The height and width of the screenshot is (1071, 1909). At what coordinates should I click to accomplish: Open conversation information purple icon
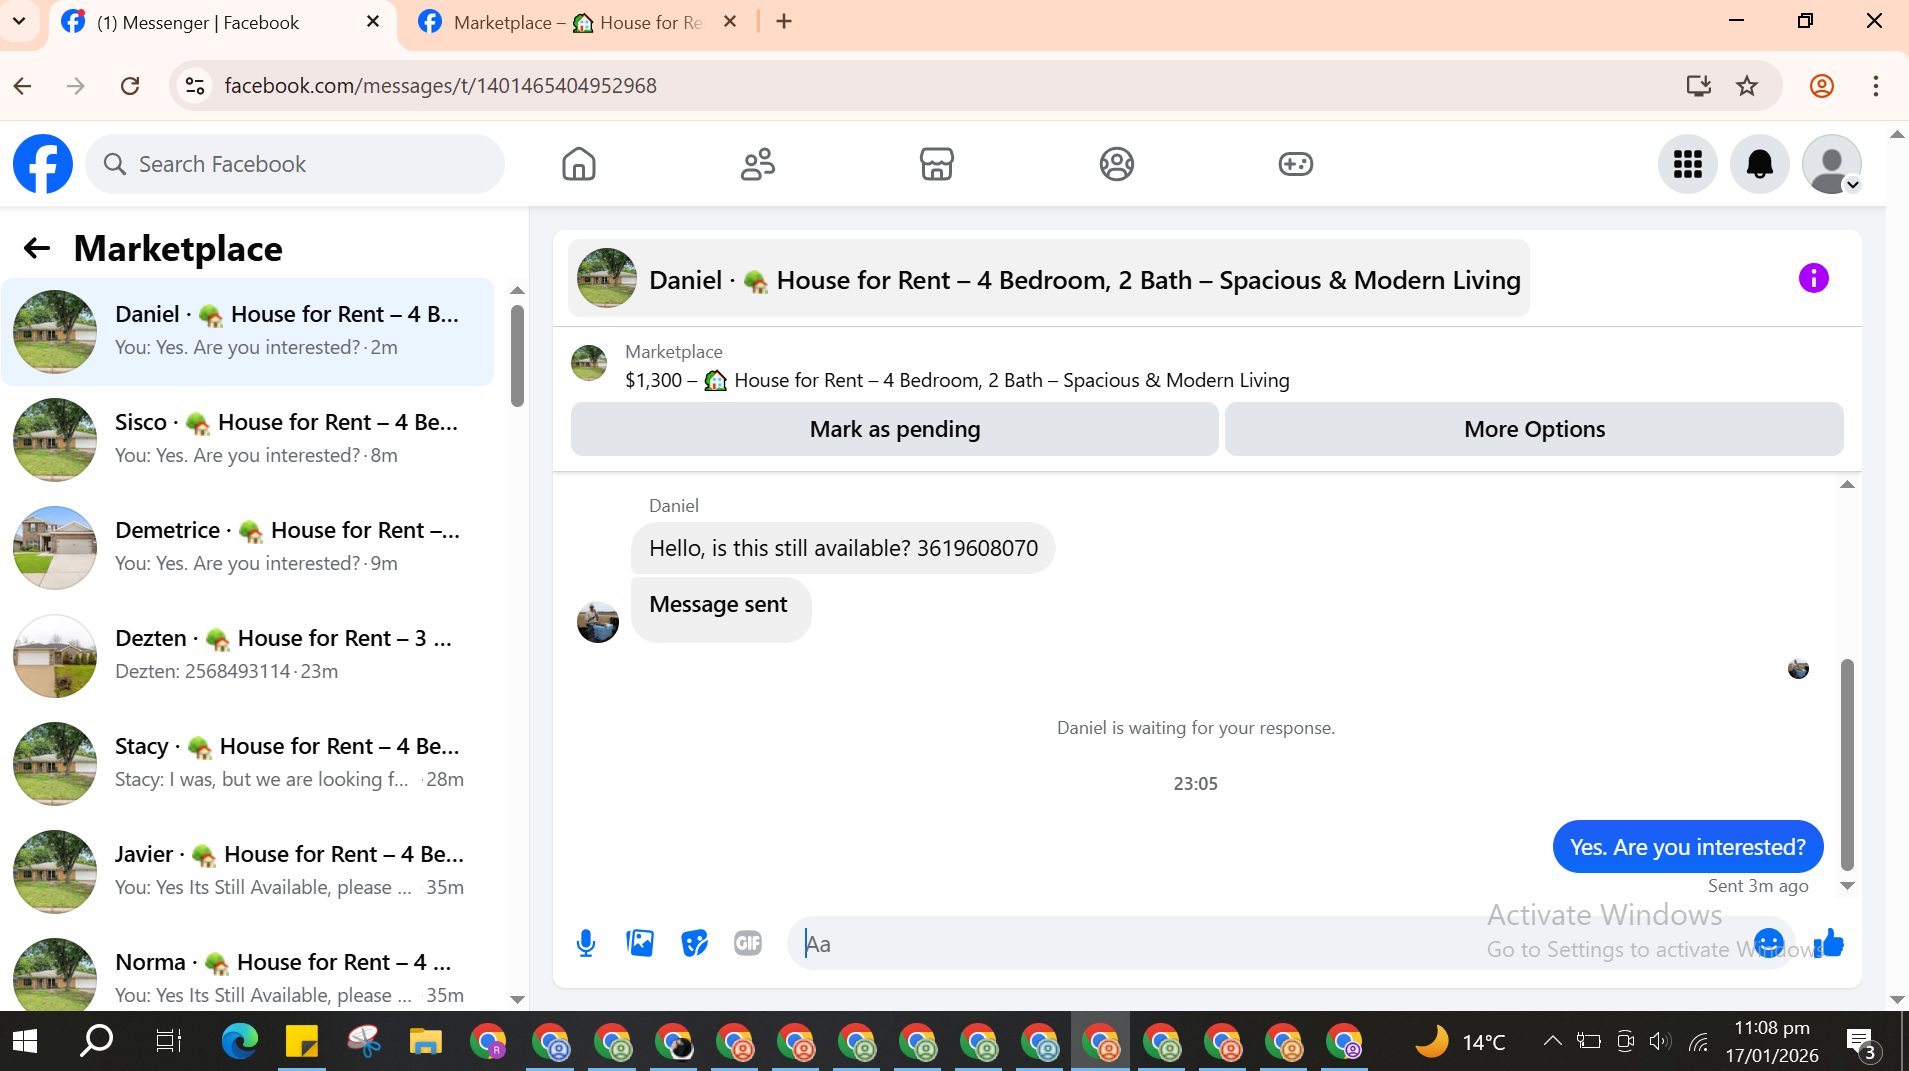click(1813, 278)
